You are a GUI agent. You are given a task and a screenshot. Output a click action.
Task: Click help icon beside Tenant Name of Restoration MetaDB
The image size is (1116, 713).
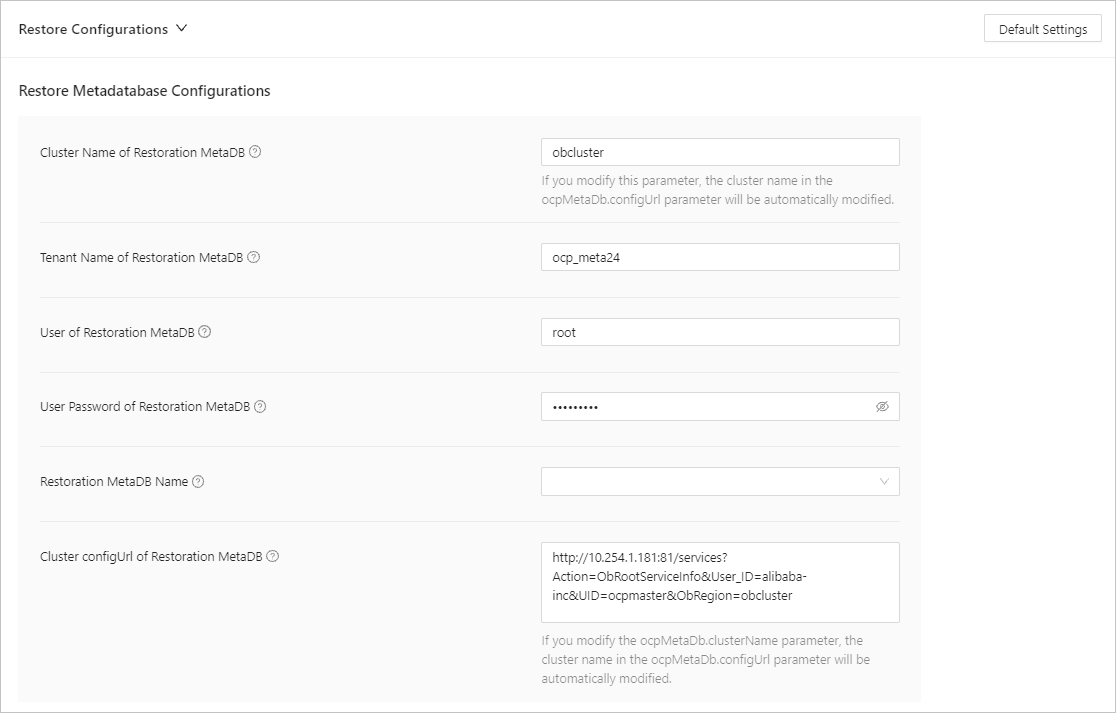point(254,257)
